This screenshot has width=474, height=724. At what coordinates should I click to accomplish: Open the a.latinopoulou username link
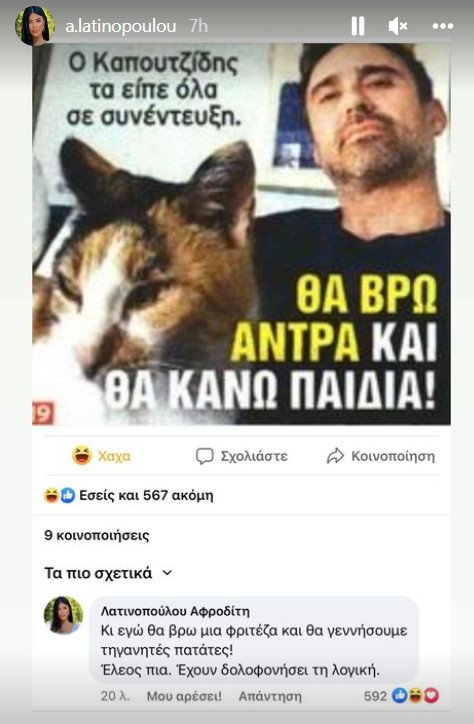120,26
